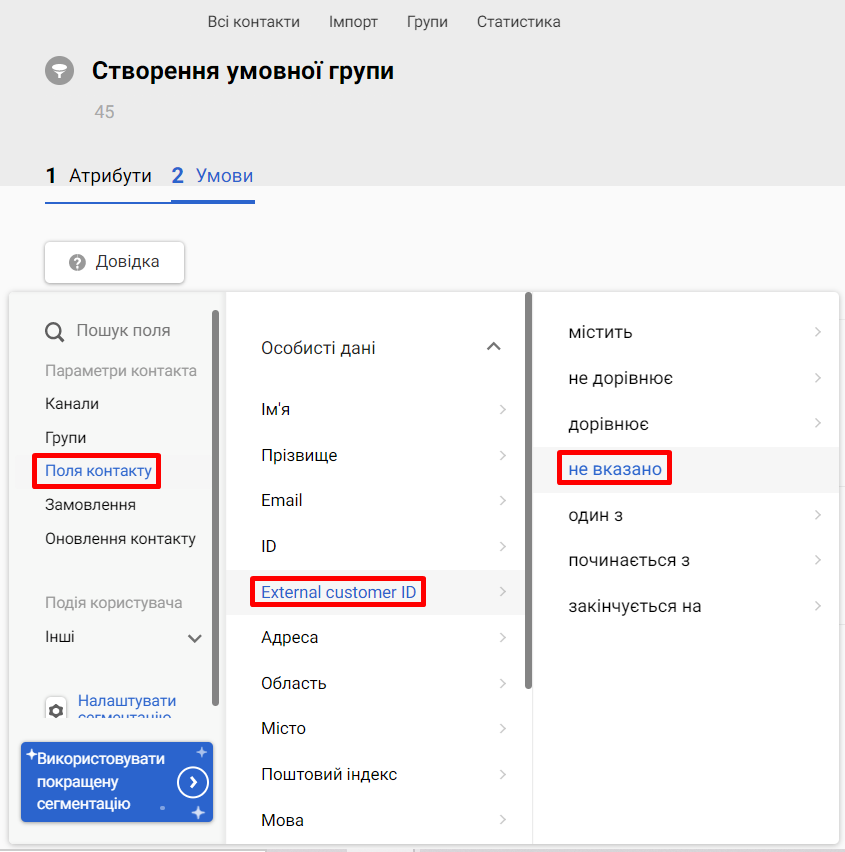Switch to the Імпорт tab
Viewport: 845px width, 852px height.
[352, 21]
